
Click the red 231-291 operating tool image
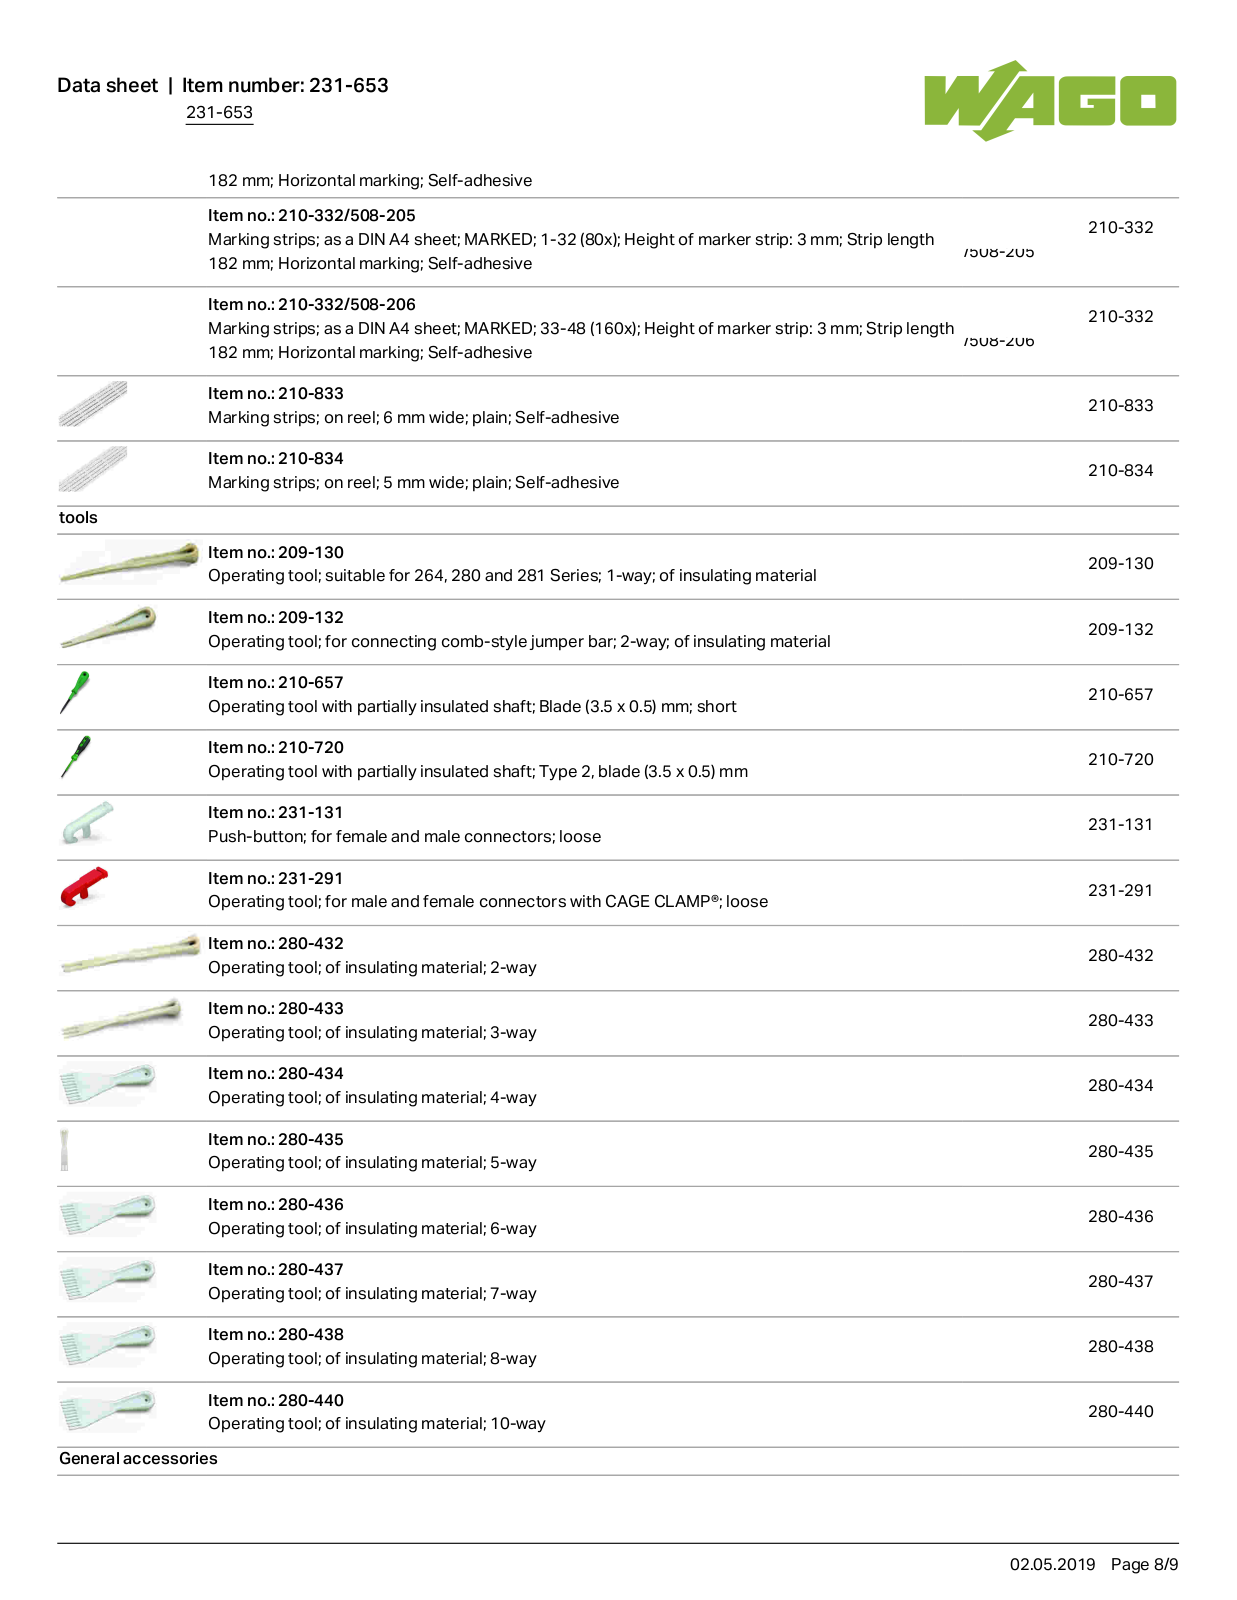pyautogui.click(x=83, y=887)
